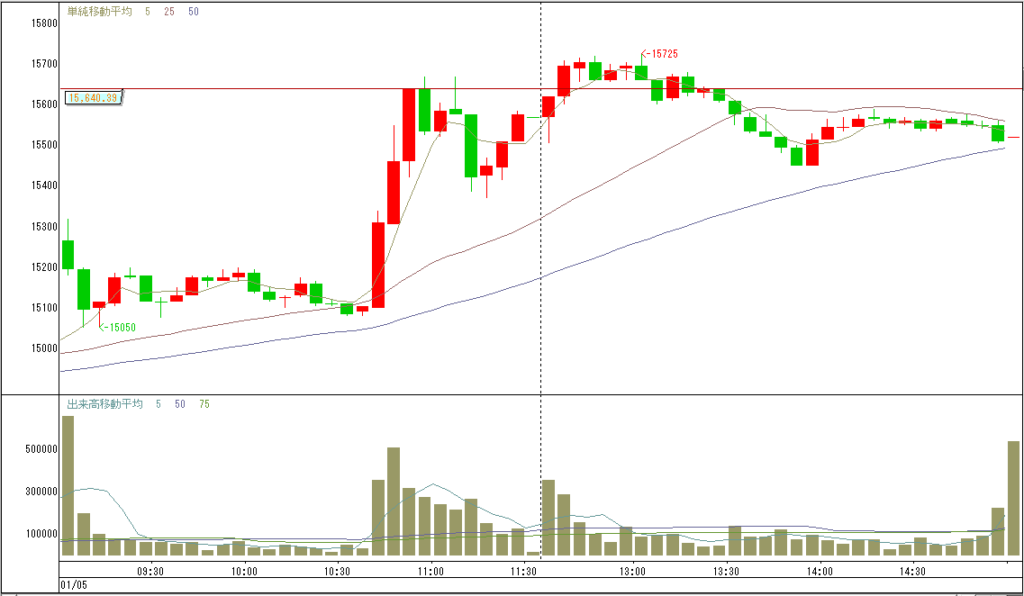Click the 15400 price axis label
The height and width of the screenshot is (596, 1024).
click(44, 186)
